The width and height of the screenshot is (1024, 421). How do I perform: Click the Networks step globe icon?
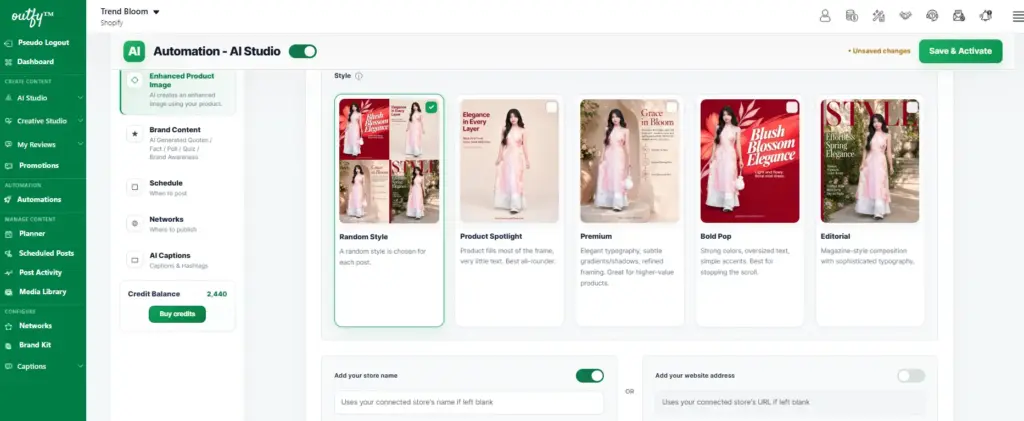coord(135,223)
